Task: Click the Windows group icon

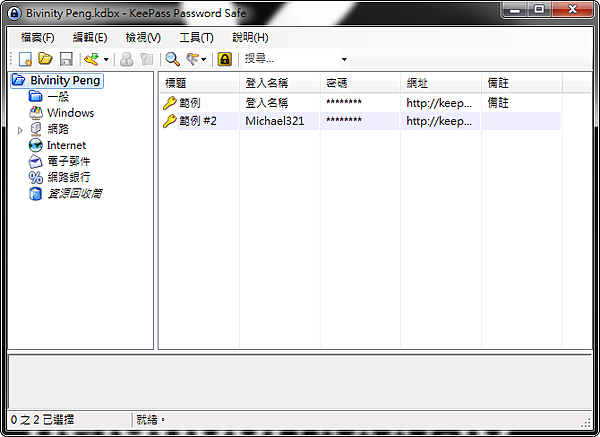Action: [36, 113]
